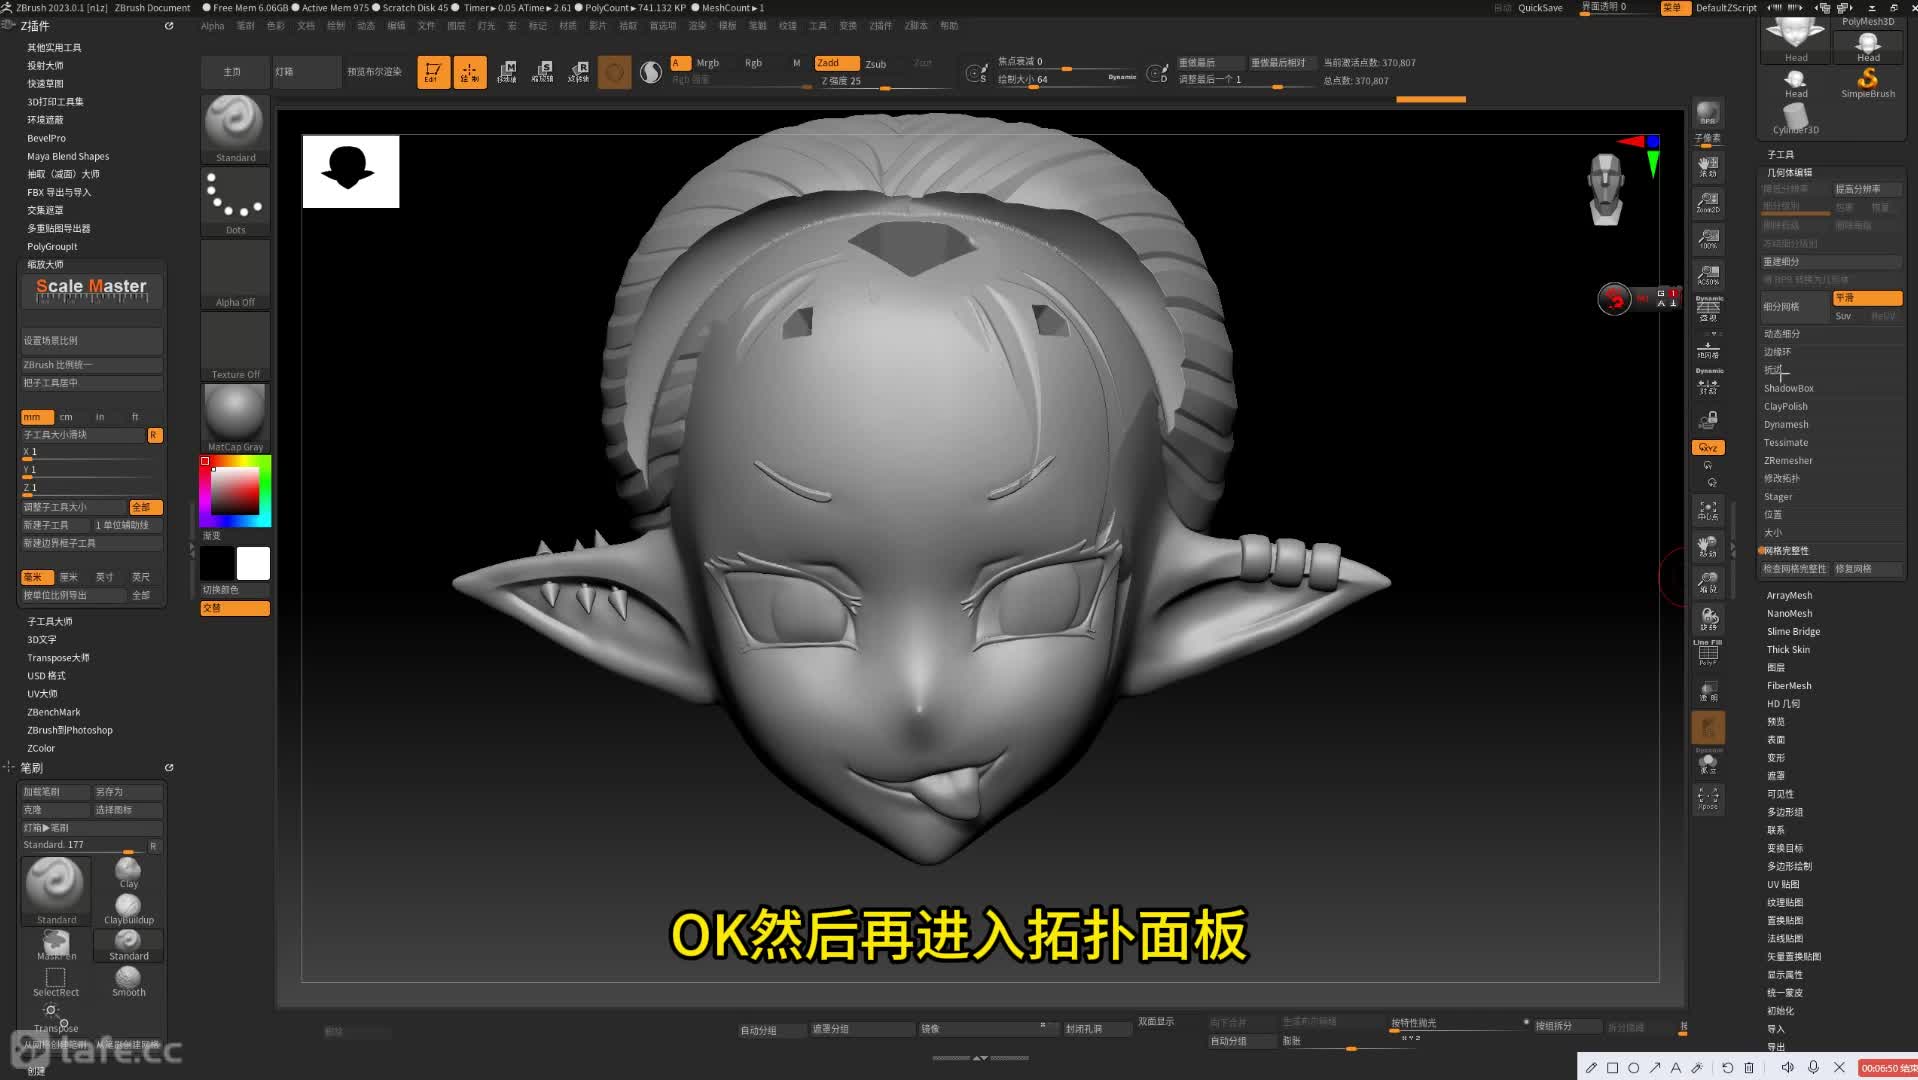Click the 设置场景比例 button
Viewport: 1918px width, 1080px height.
tap(91, 341)
